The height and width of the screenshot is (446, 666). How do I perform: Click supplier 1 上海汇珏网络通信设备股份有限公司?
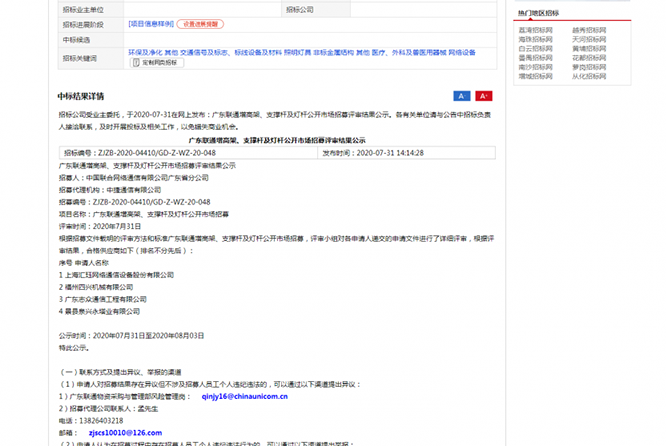(x=116, y=275)
